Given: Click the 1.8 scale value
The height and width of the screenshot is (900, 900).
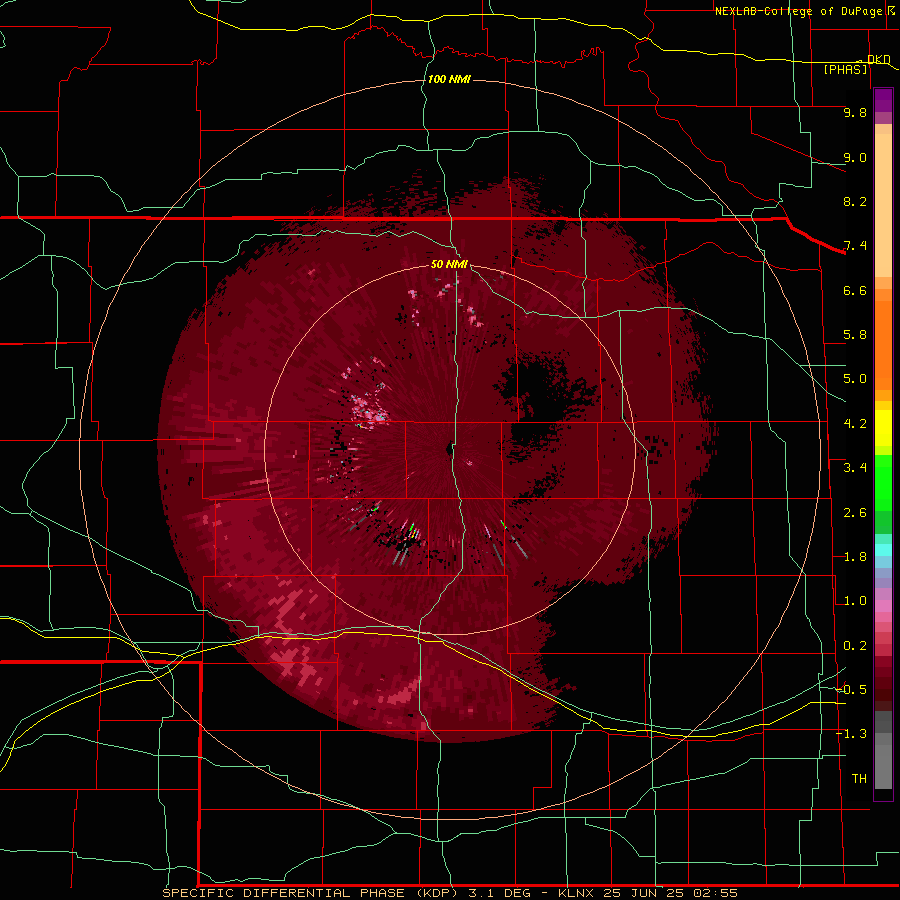Looking at the screenshot, I should pyautogui.click(x=855, y=557).
